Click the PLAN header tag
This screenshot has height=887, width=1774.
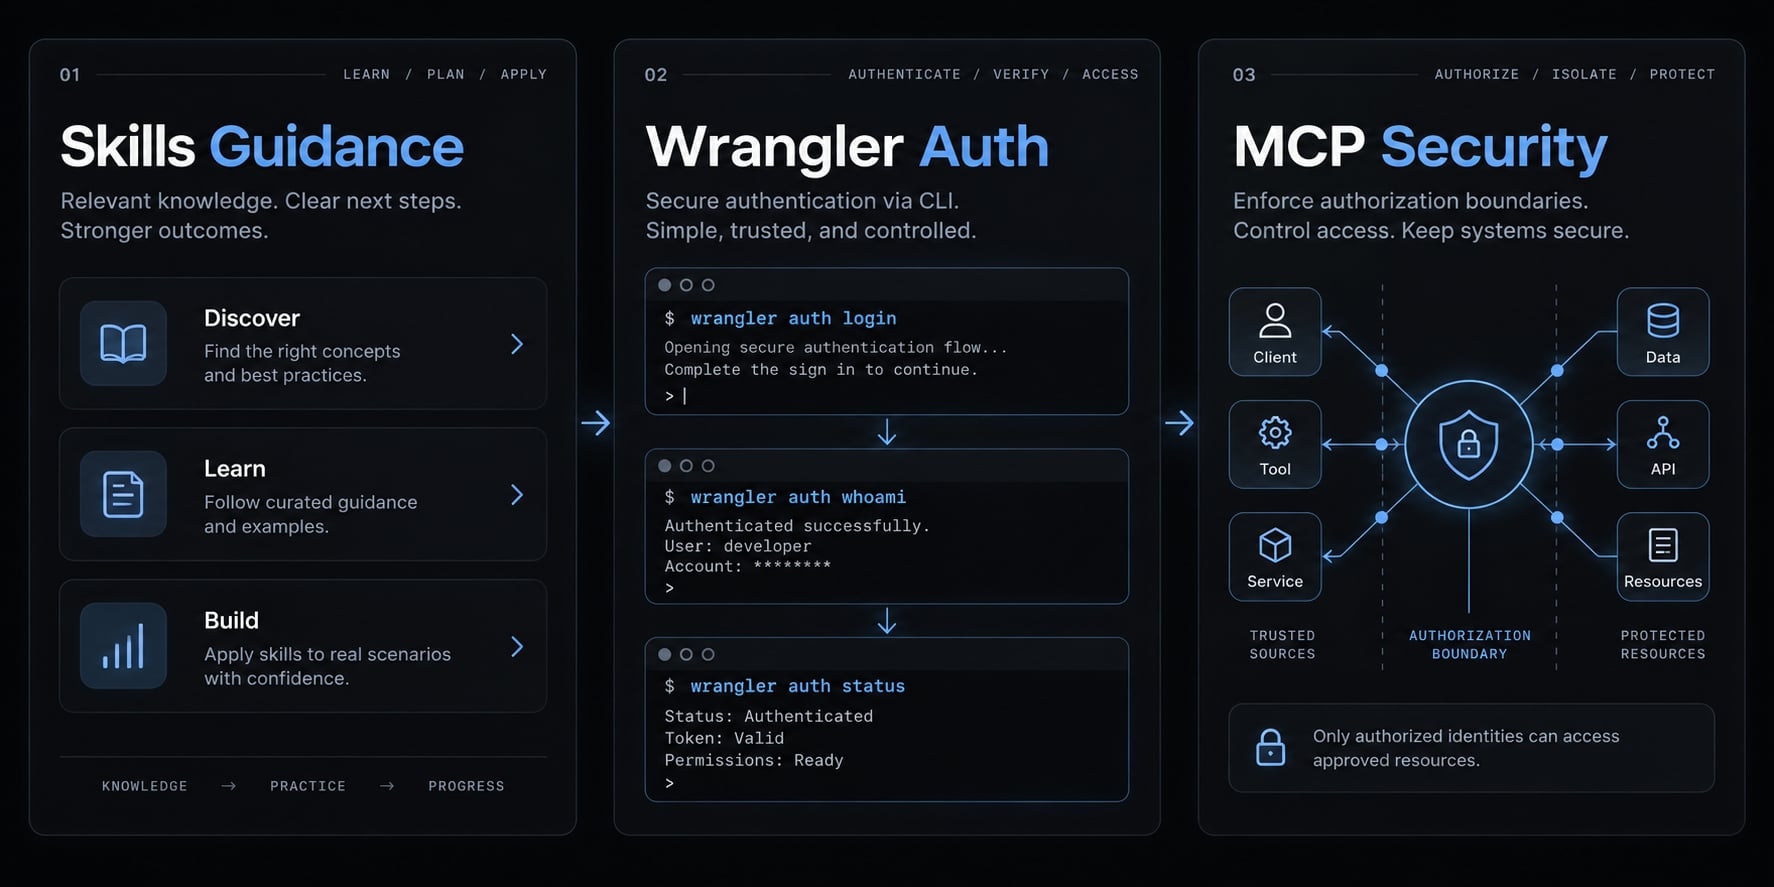point(446,74)
